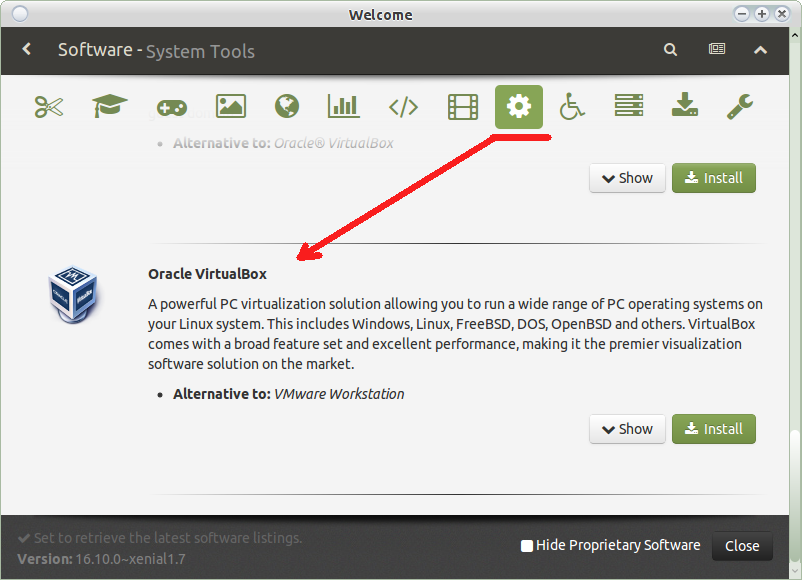The image size is (802, 580).
Task: Open the Education category (graduation cap)
Action: (x=109, y=106)
